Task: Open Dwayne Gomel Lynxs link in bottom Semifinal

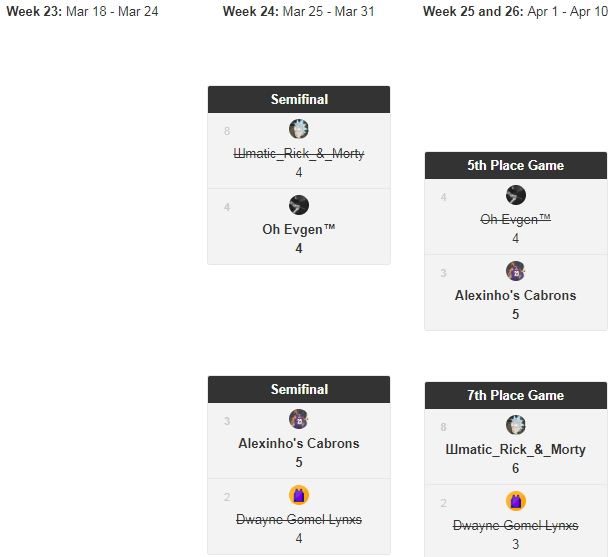Action: point(299,520)
